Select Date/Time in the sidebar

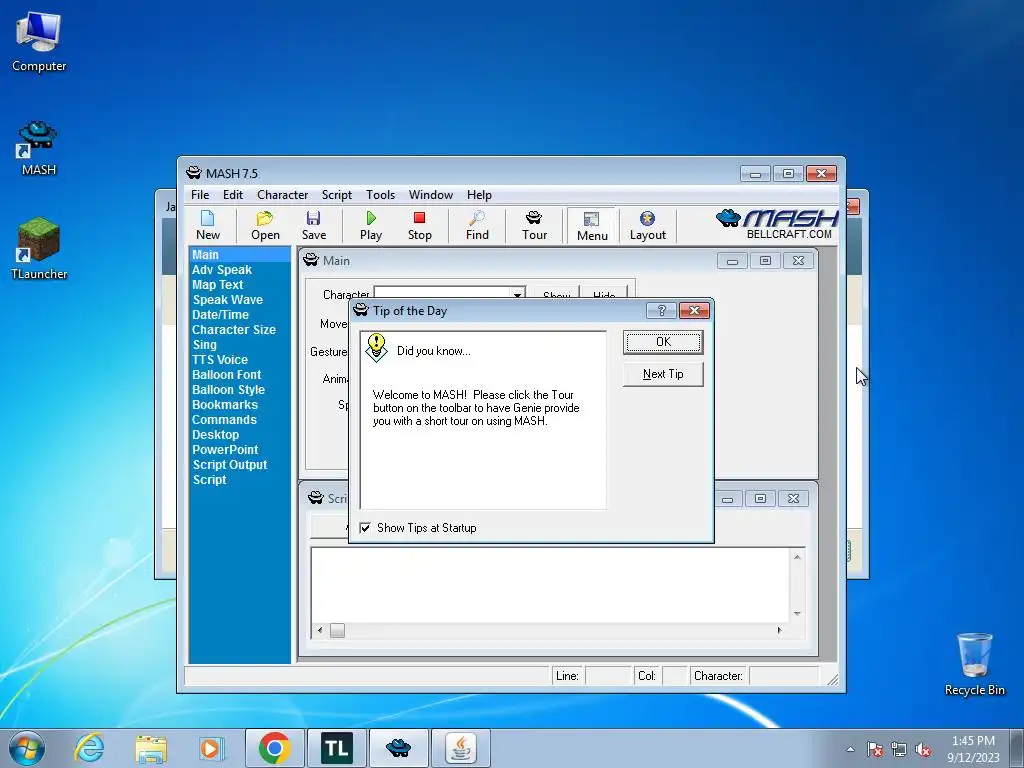pos(220,315)
